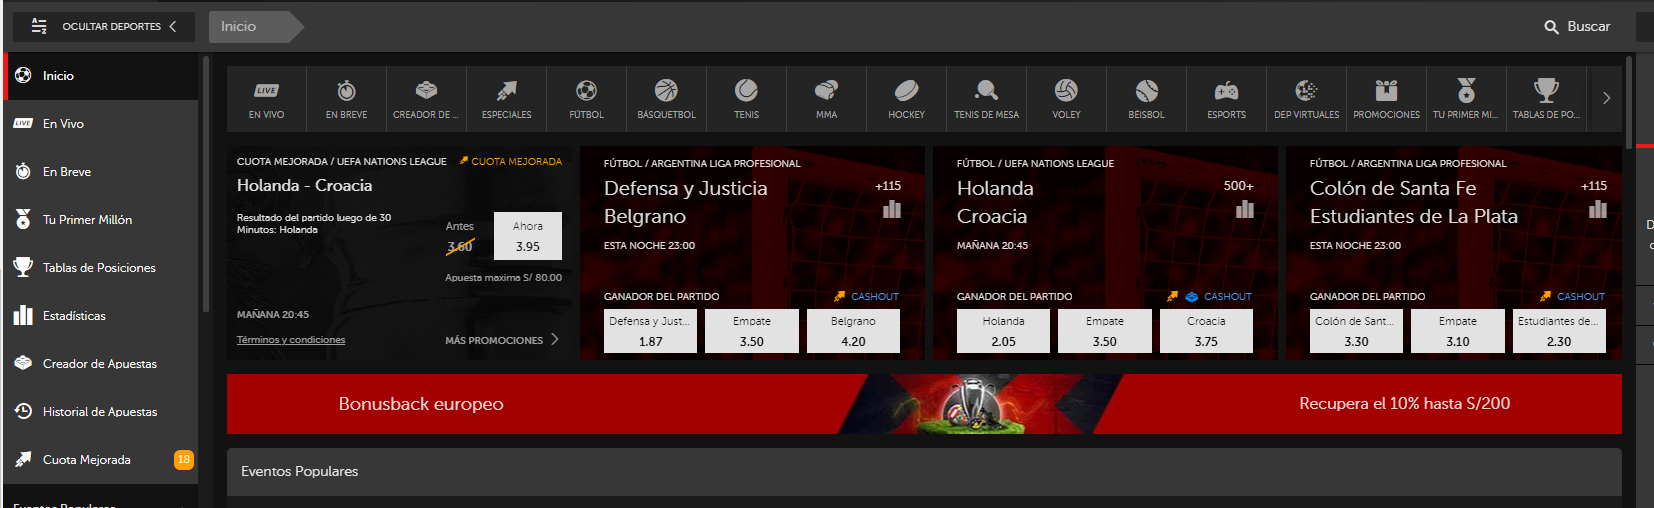Image resolution: width=1654 pixels, height=508 pixels.
Task: Bet on Croacia at 3.75
Action: point(1206,331)
